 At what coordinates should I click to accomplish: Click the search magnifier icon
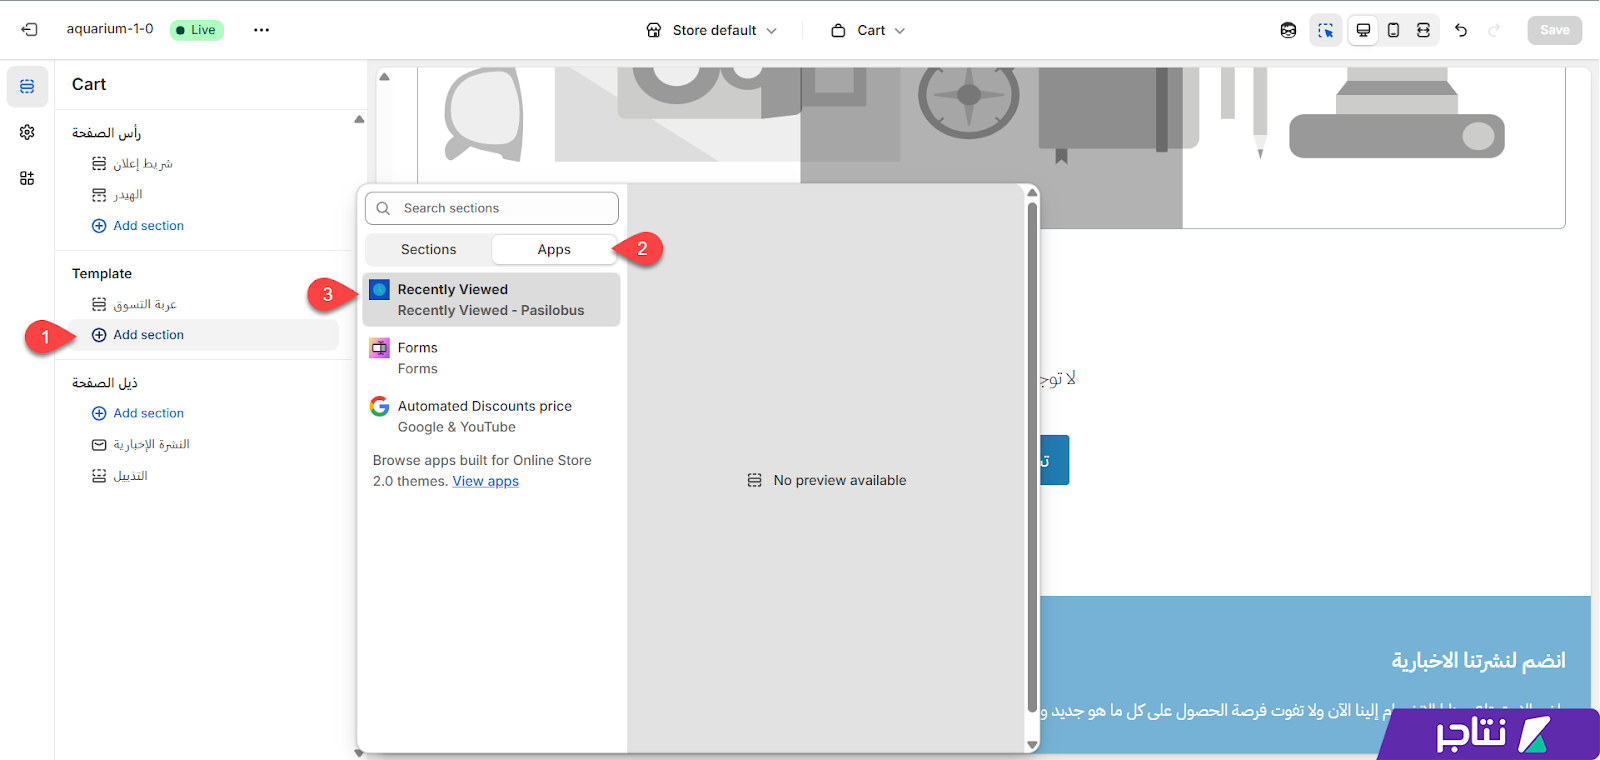(x=383, y=208)
